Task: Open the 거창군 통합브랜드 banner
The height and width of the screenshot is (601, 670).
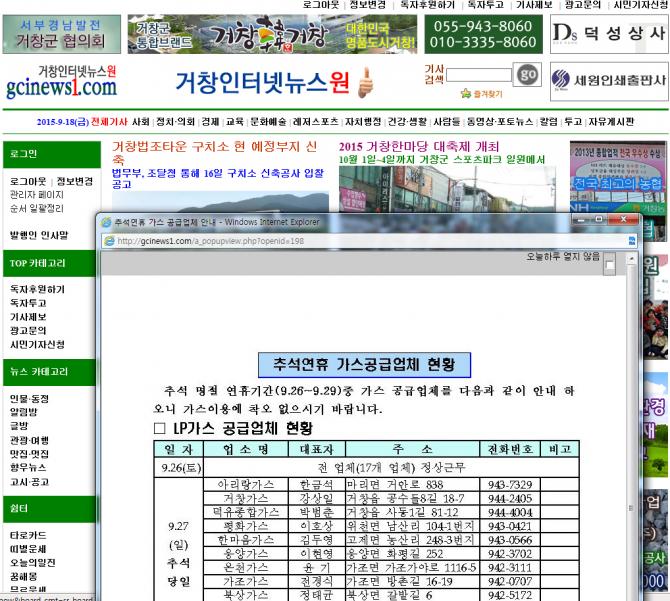Action: click(x=272, y=34)
